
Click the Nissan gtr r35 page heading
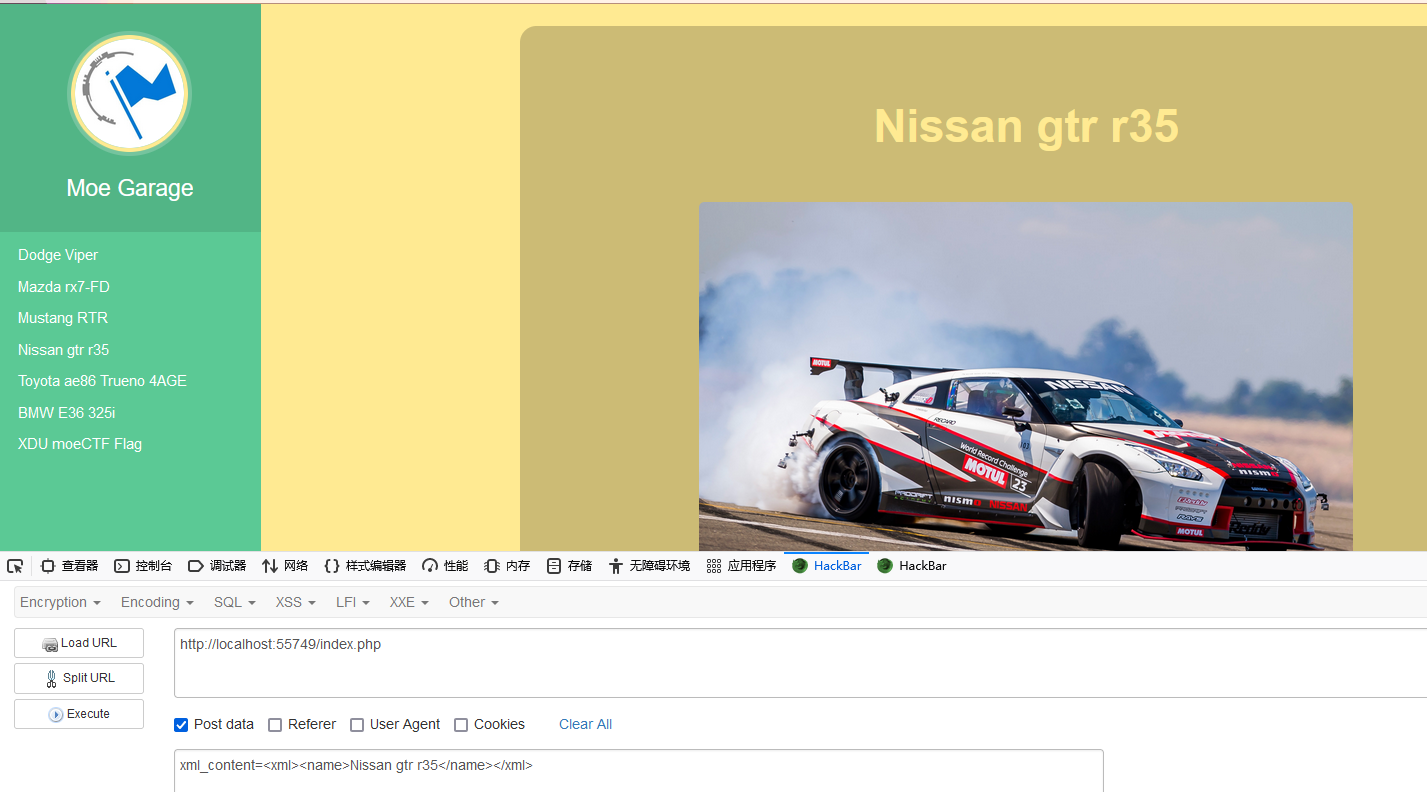[1026, 126]
